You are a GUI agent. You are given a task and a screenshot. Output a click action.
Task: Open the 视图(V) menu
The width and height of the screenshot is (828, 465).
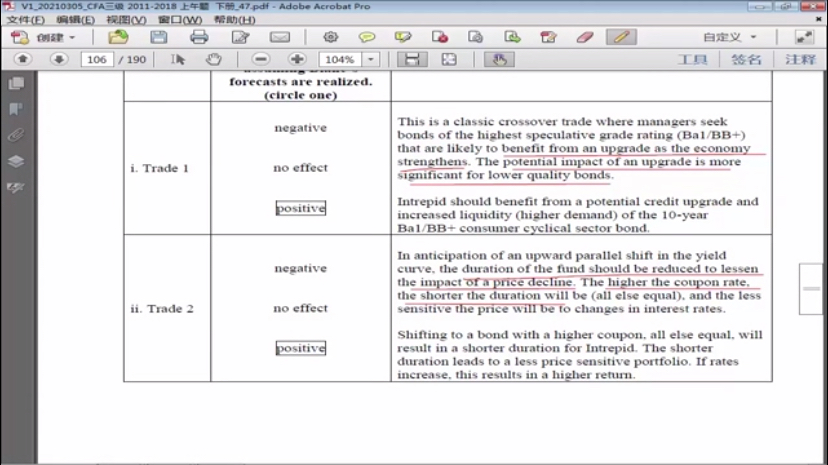point(126,19)
